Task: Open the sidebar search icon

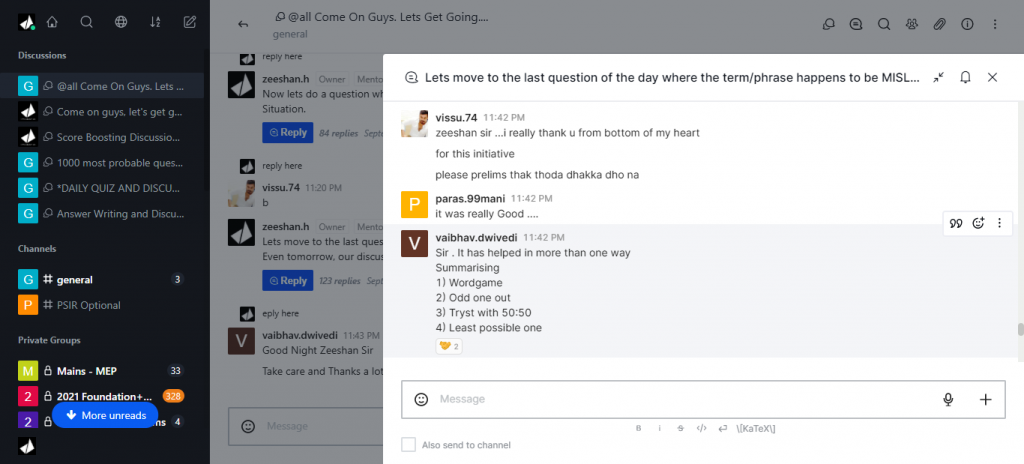Action: [86, 22]
